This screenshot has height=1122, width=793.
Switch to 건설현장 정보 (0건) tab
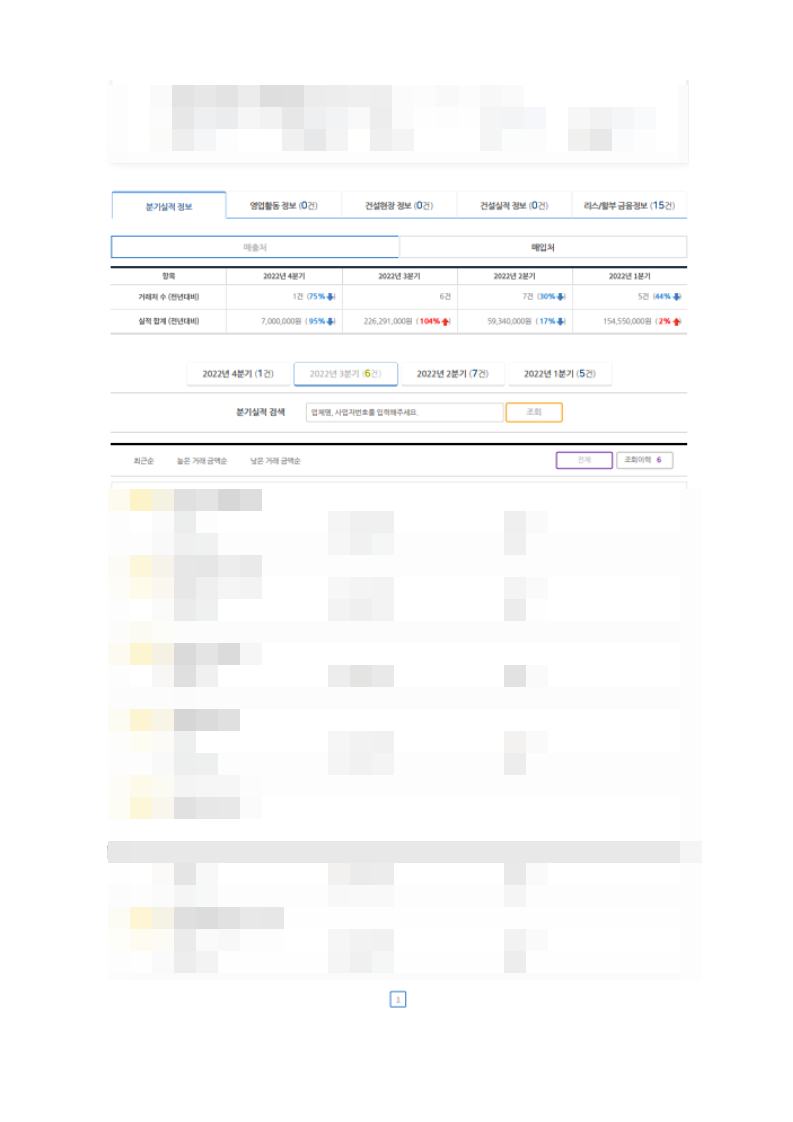399,205
